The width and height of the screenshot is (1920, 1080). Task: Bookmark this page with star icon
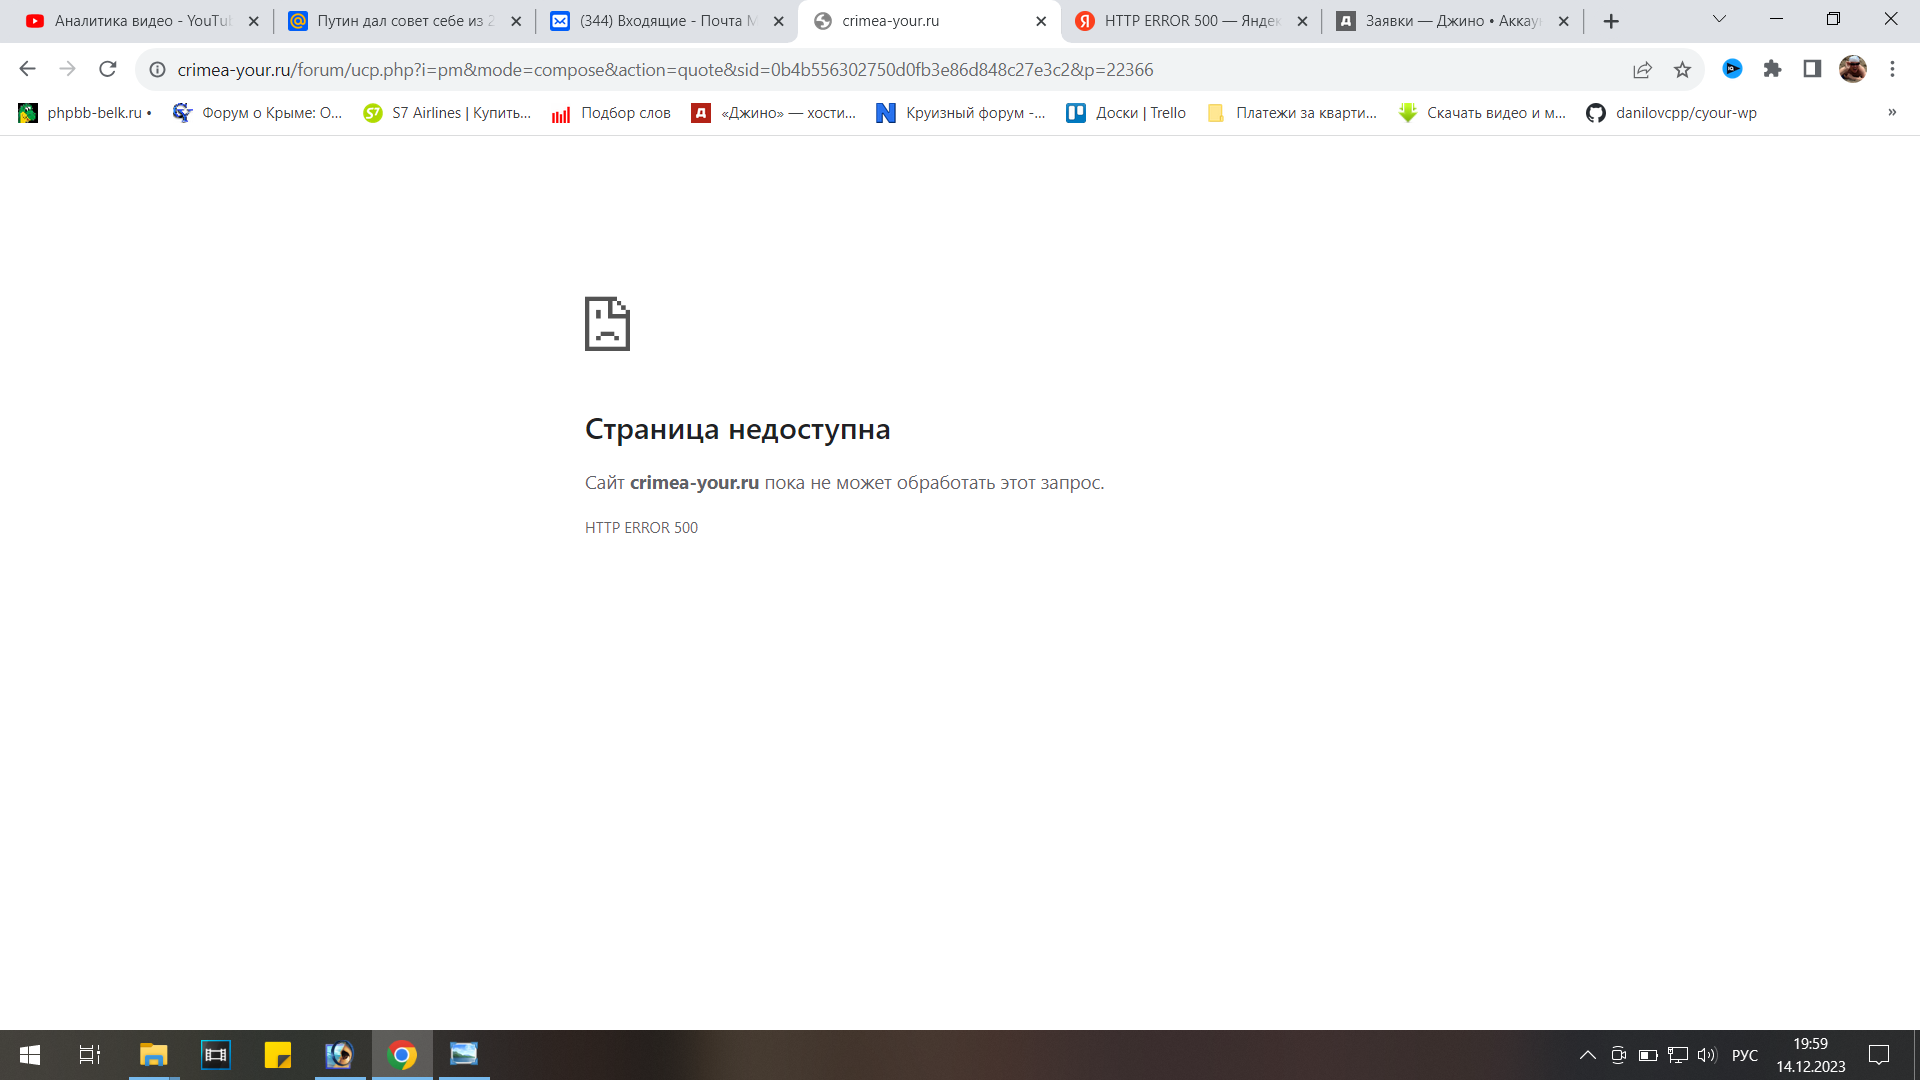(x=1682, y=69)
